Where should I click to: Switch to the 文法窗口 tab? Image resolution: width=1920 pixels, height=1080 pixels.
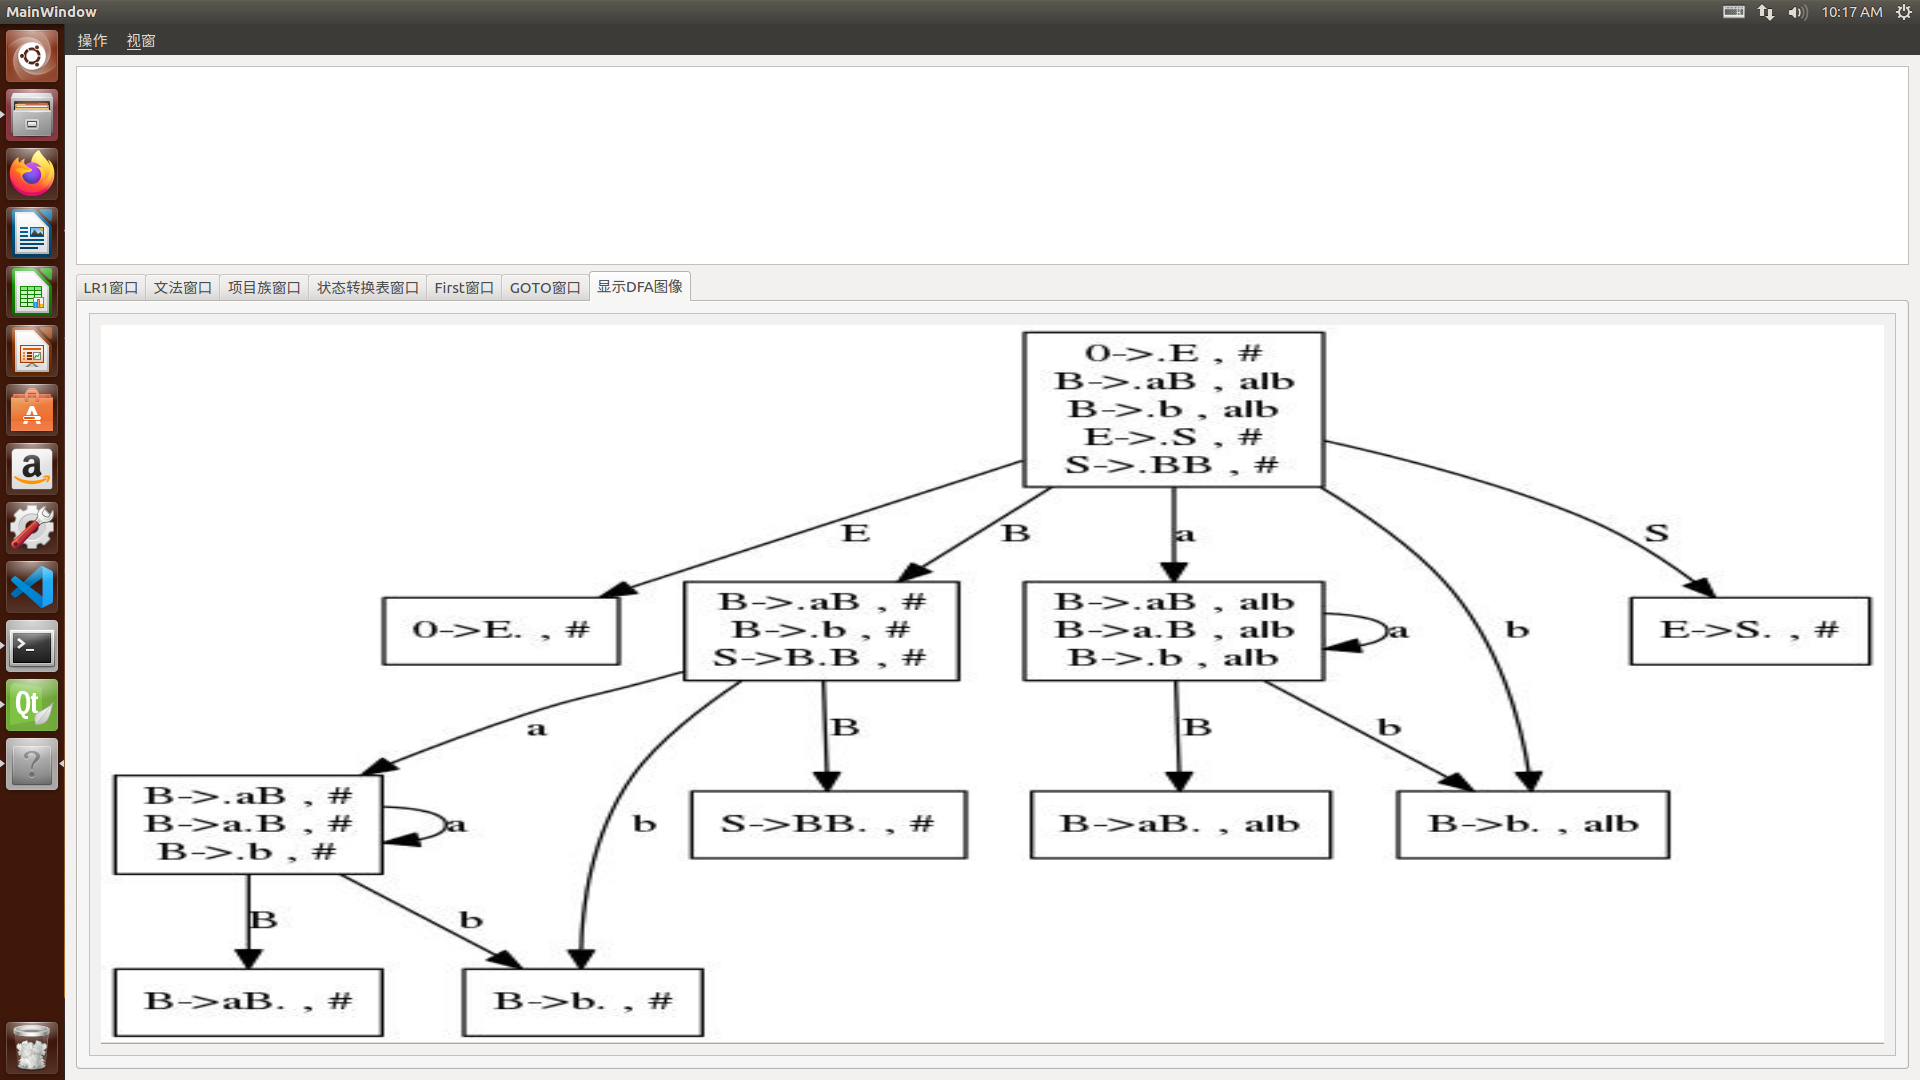tap(182, 288)
